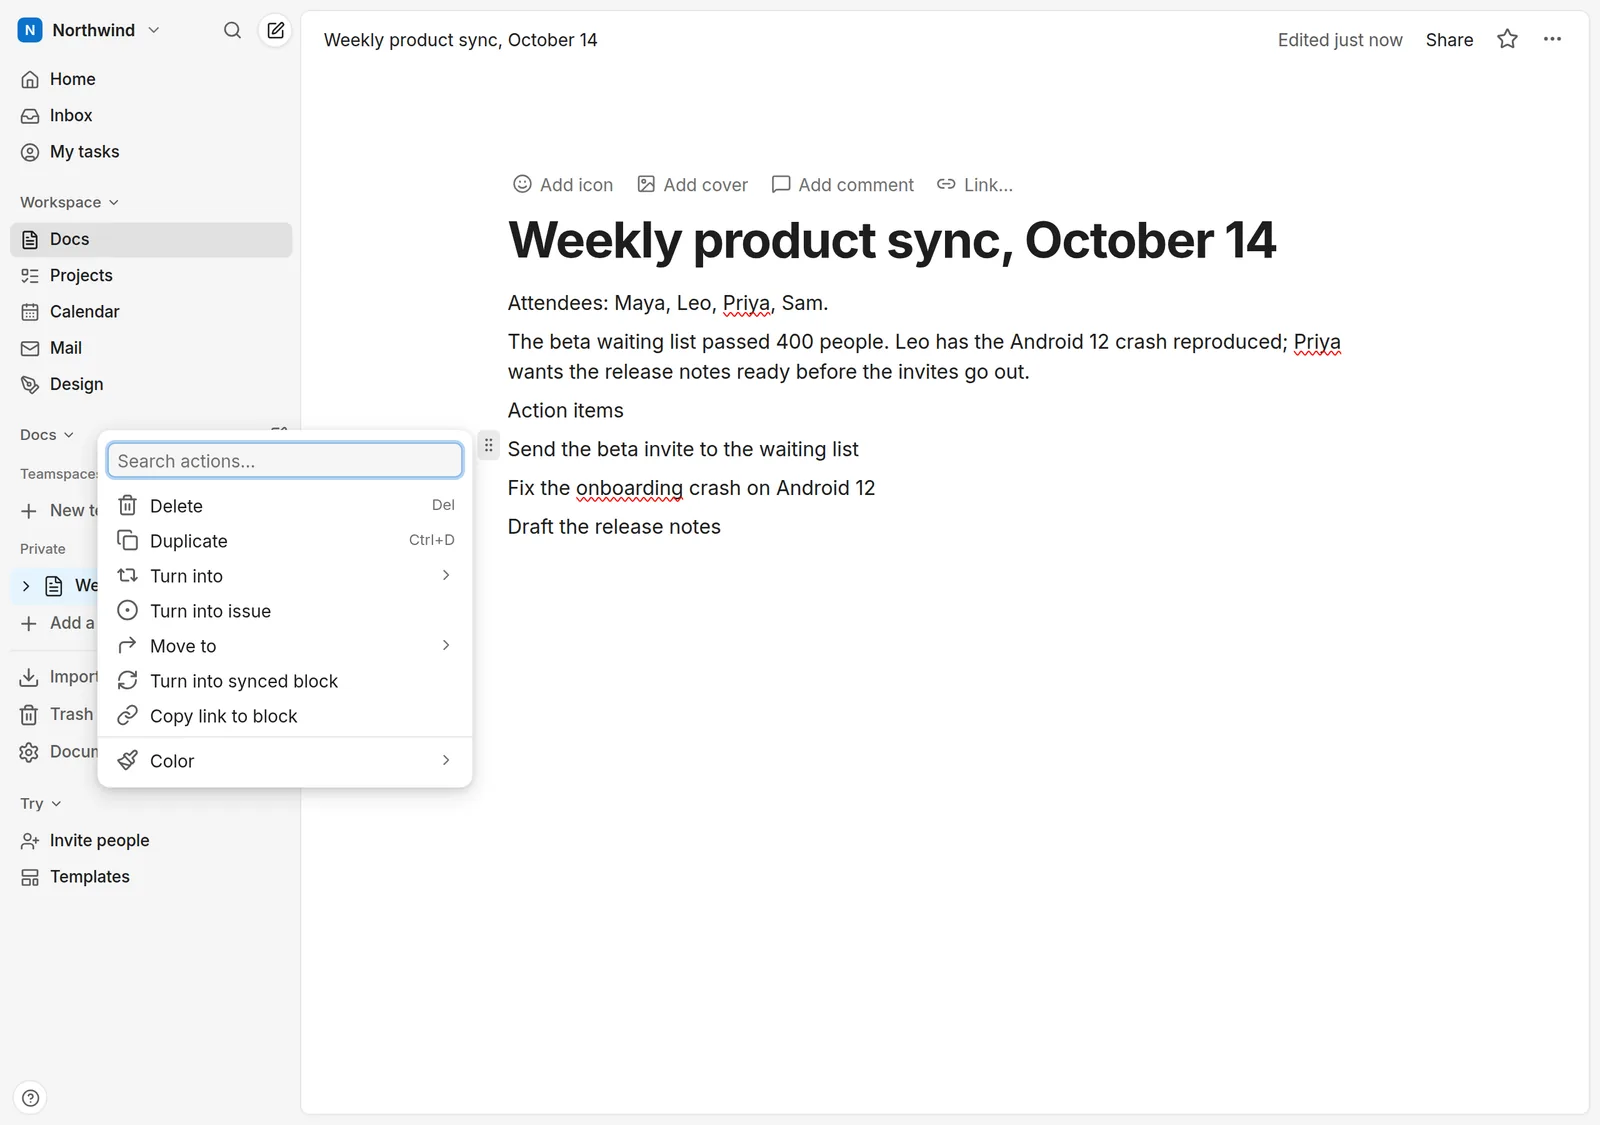Choose Delete from the block menu
The height and width of the screenshot is (1125, 1600).
coord(285,506)
